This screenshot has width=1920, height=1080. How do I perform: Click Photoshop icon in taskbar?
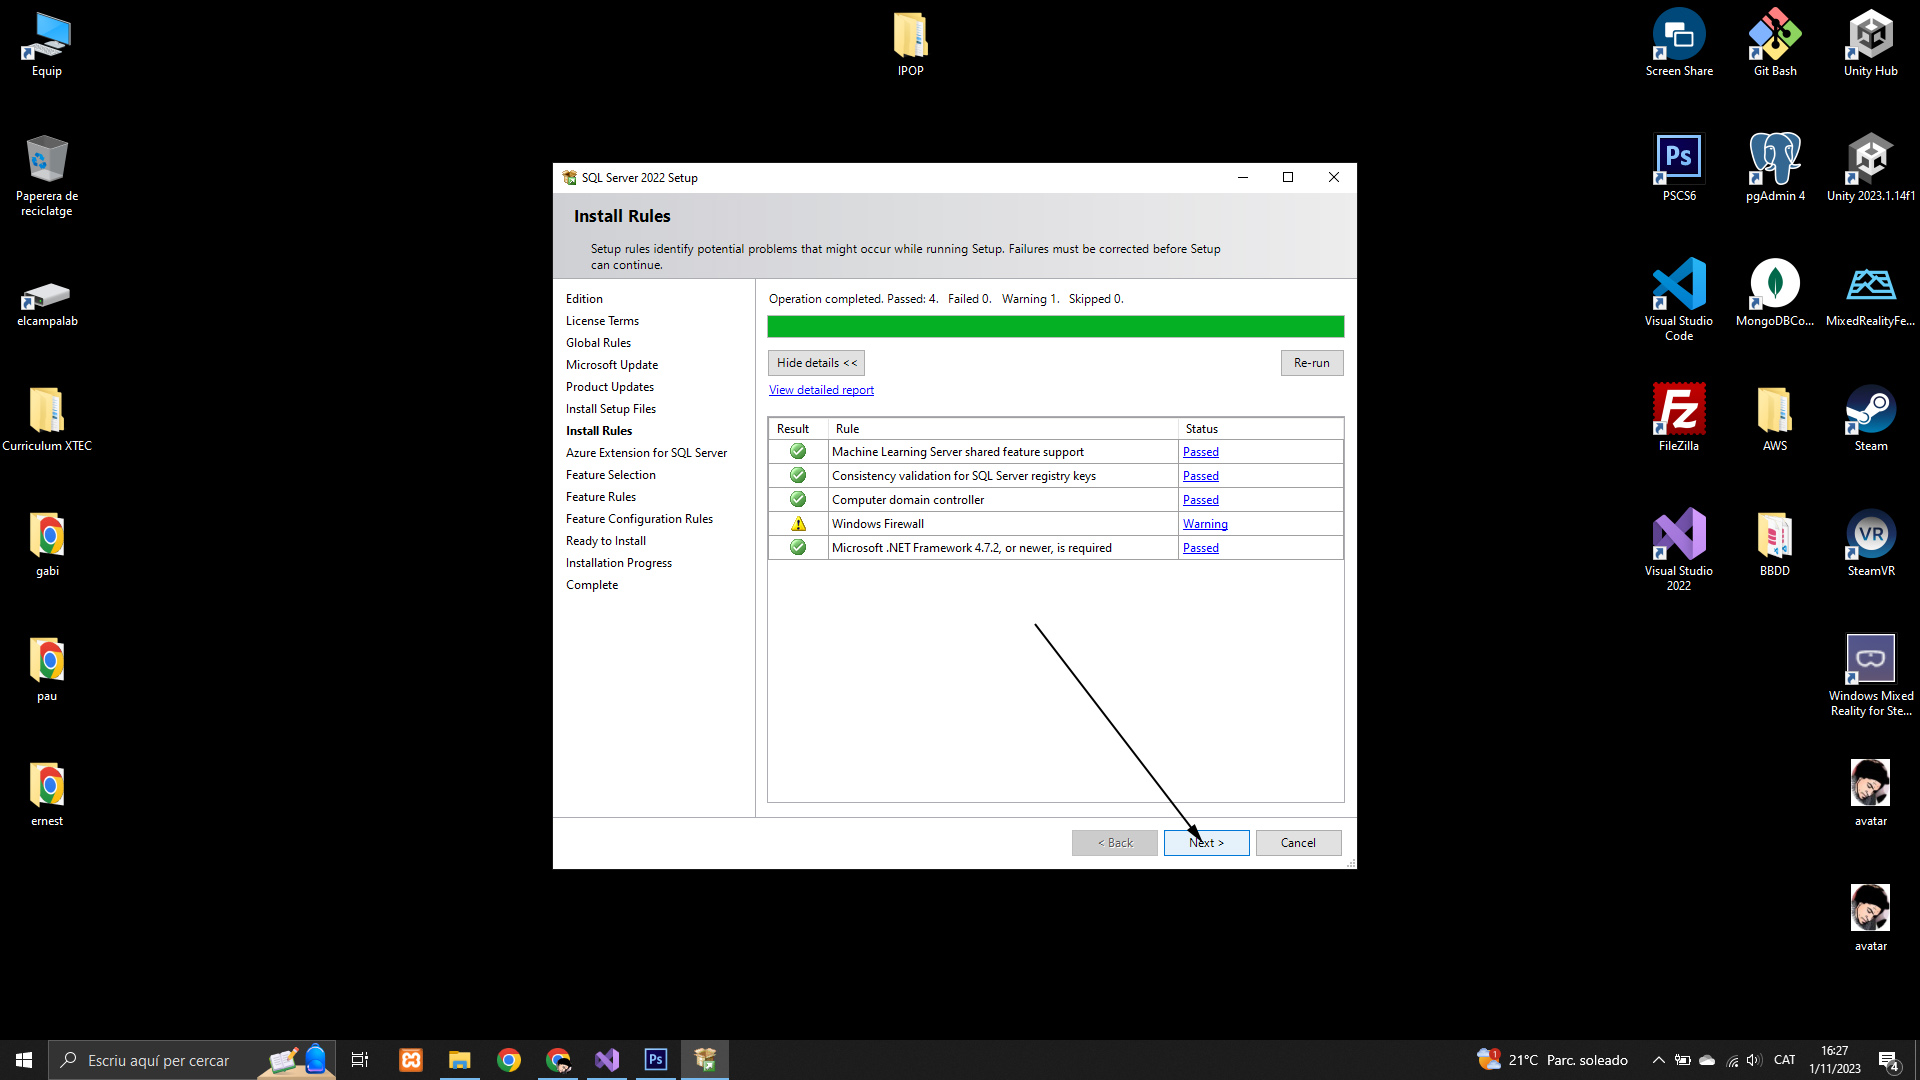(x=656, y=1060)
